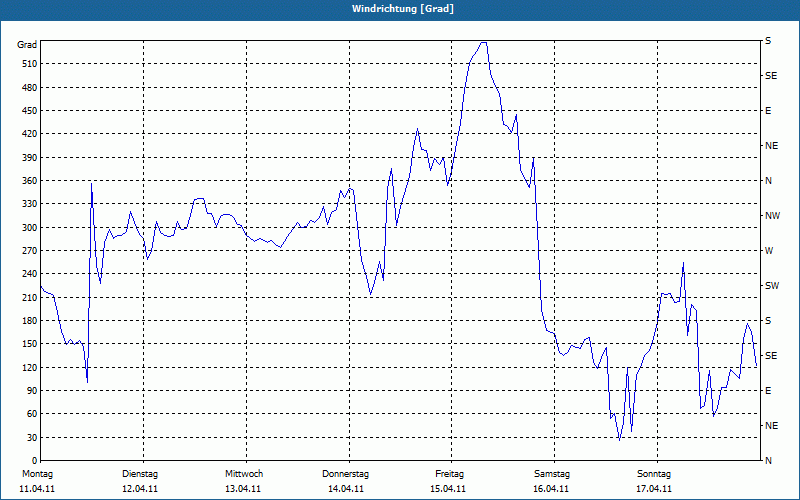Click the 'N' compass label on the 360 gridline
Viewport: 800px width, 500px height.
click(768, 181)
